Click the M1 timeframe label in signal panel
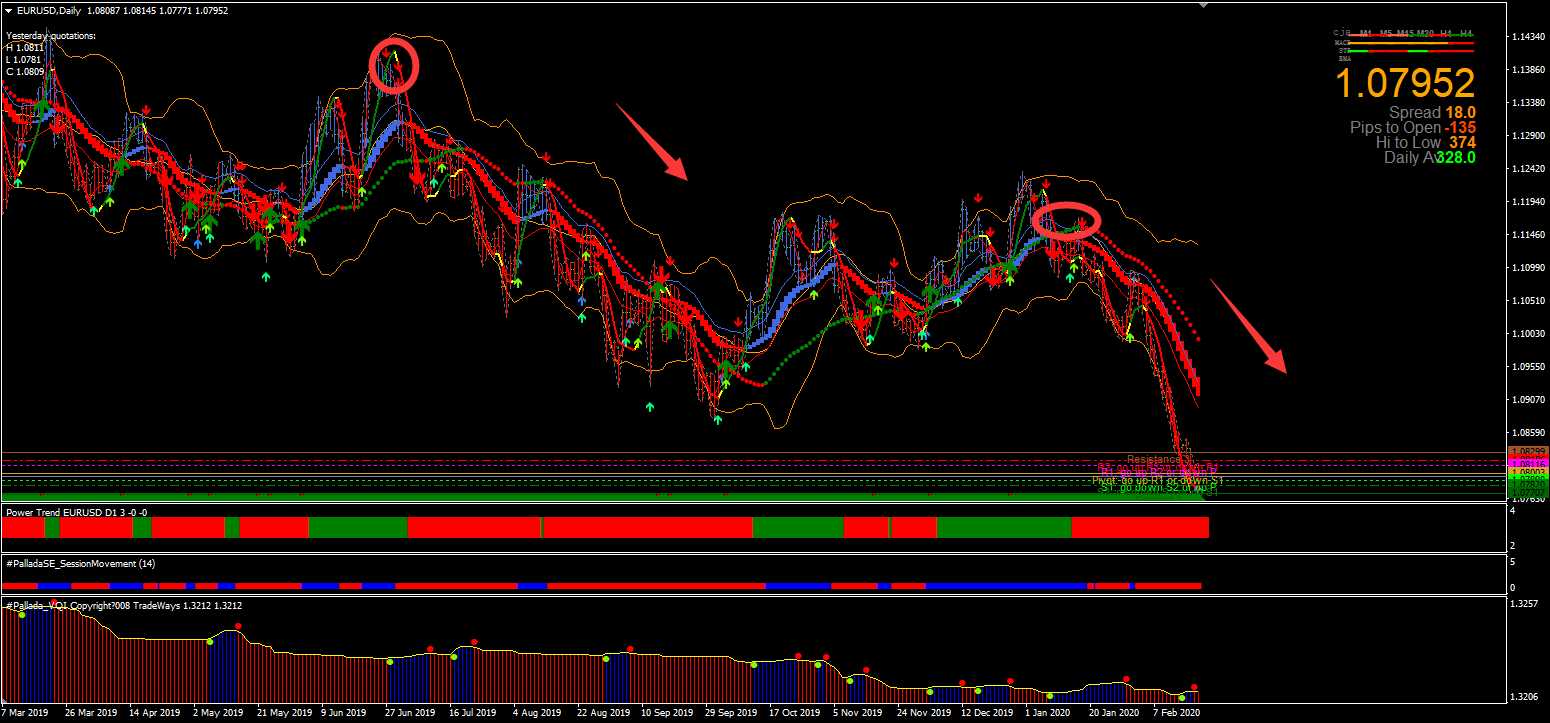Viewport: 1550px width, 723px height. pos(1366,33)
